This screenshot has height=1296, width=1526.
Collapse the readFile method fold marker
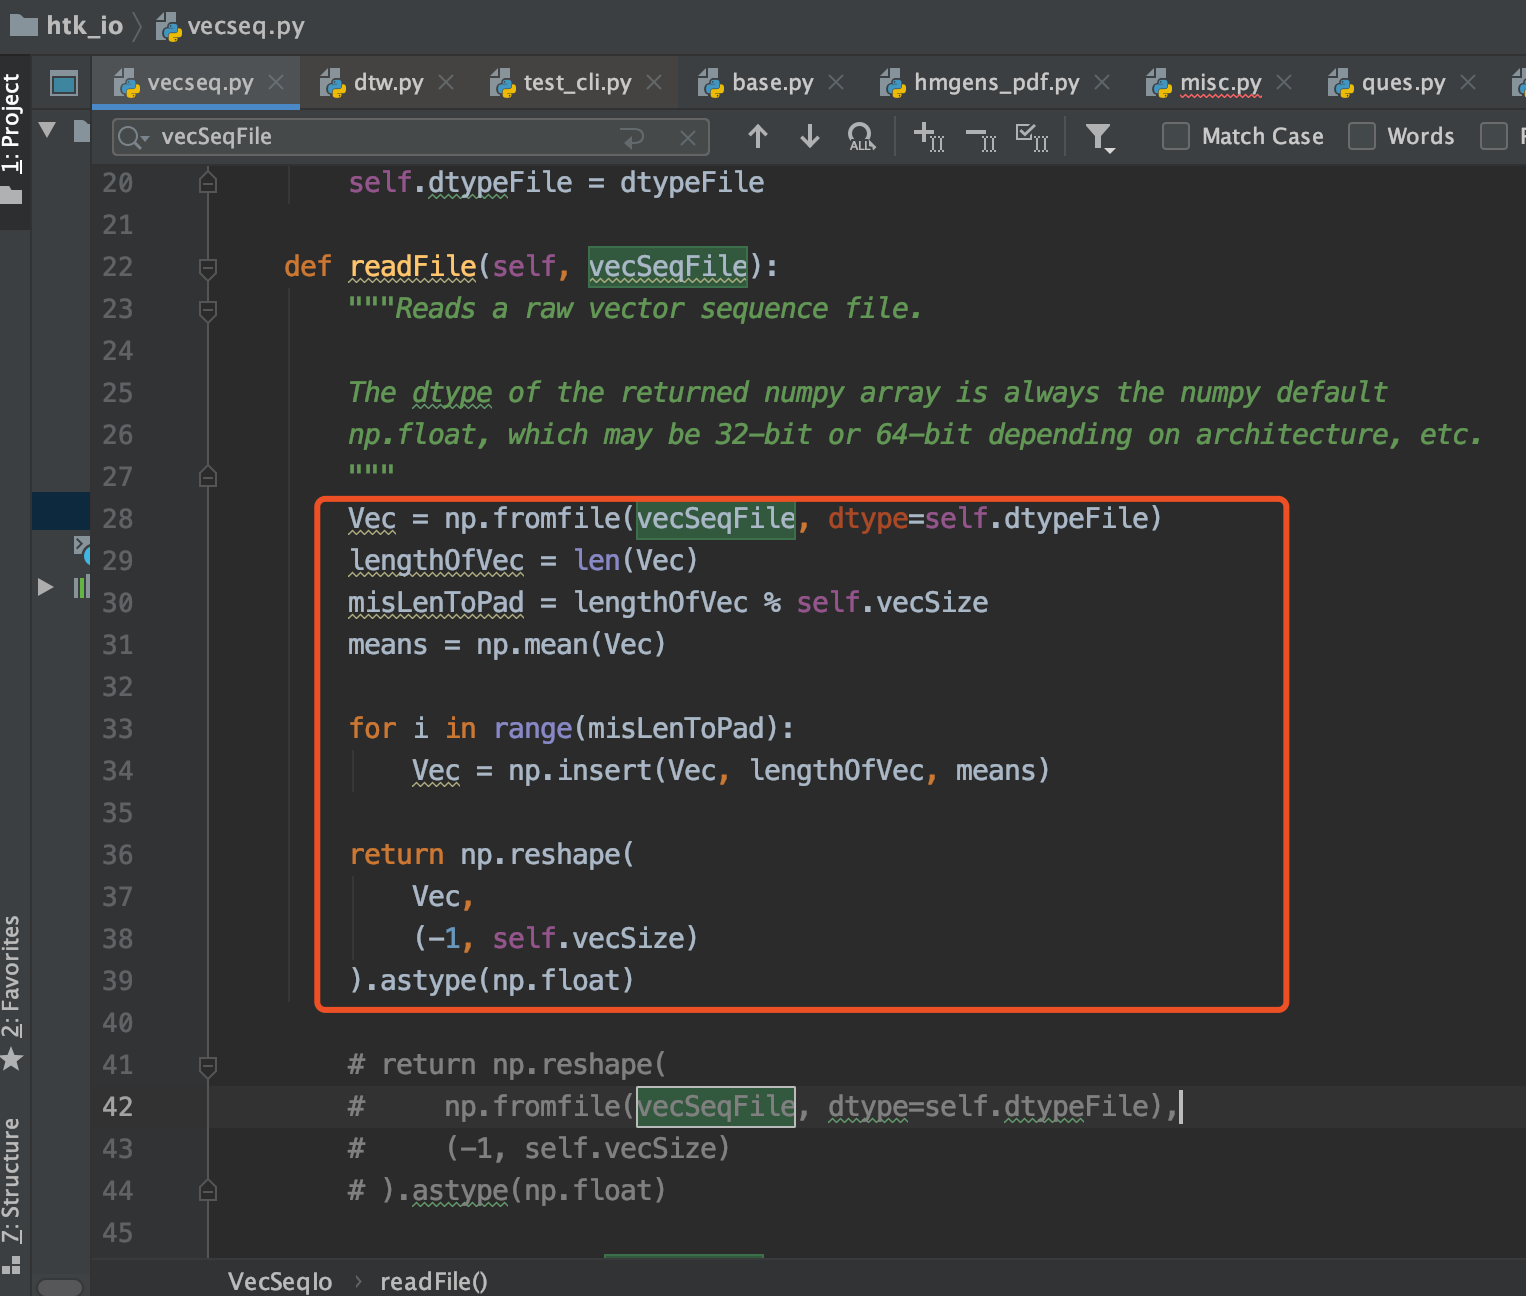pos(208,267)
